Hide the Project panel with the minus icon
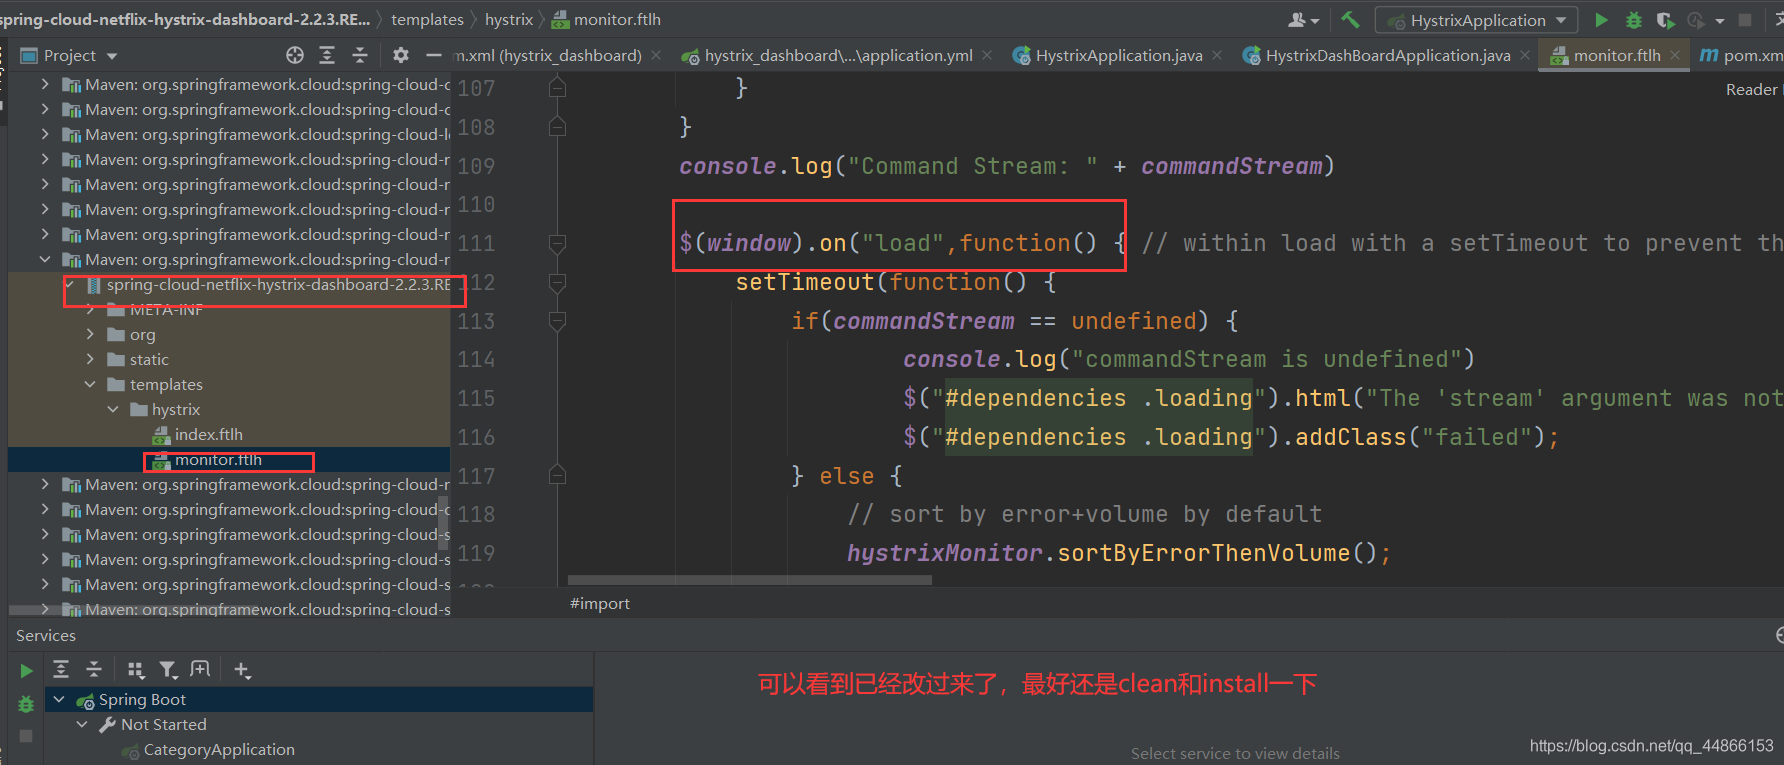 (433, 55)
